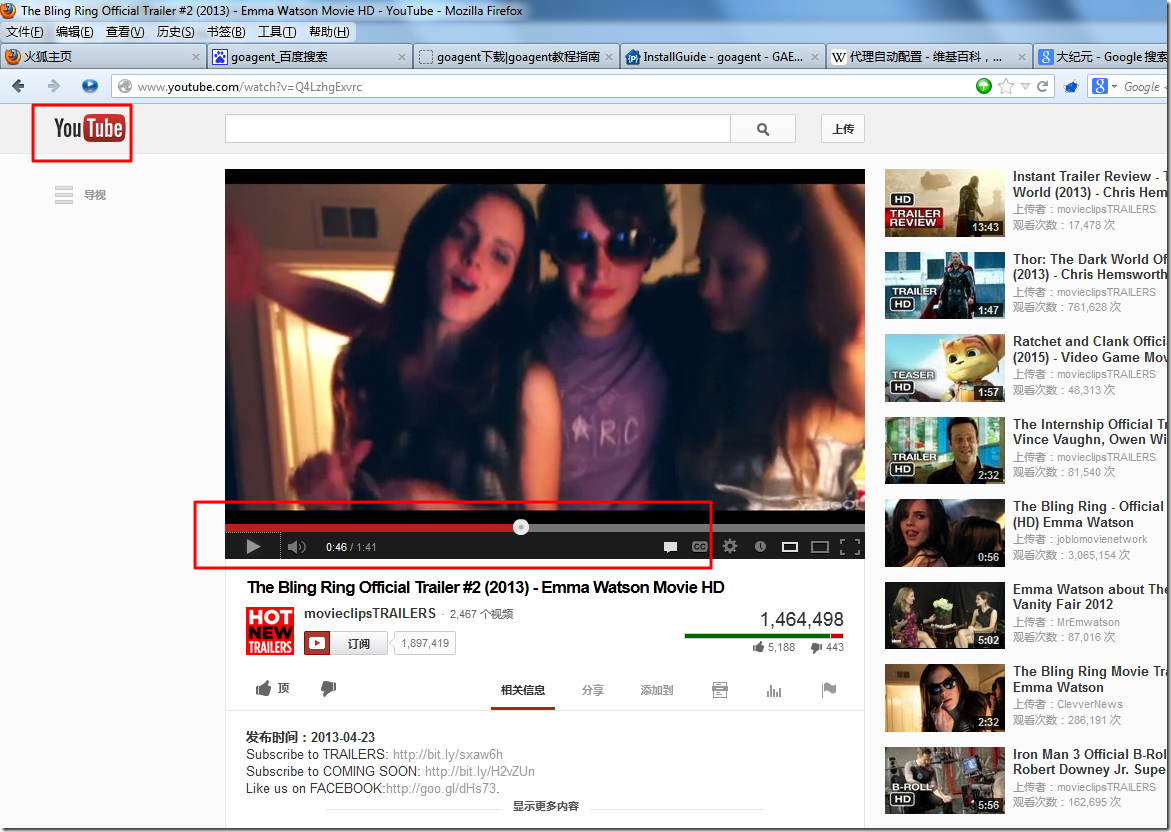Open the 查看(V) menu
This screenshot has width=1171, height=832.
125,31
